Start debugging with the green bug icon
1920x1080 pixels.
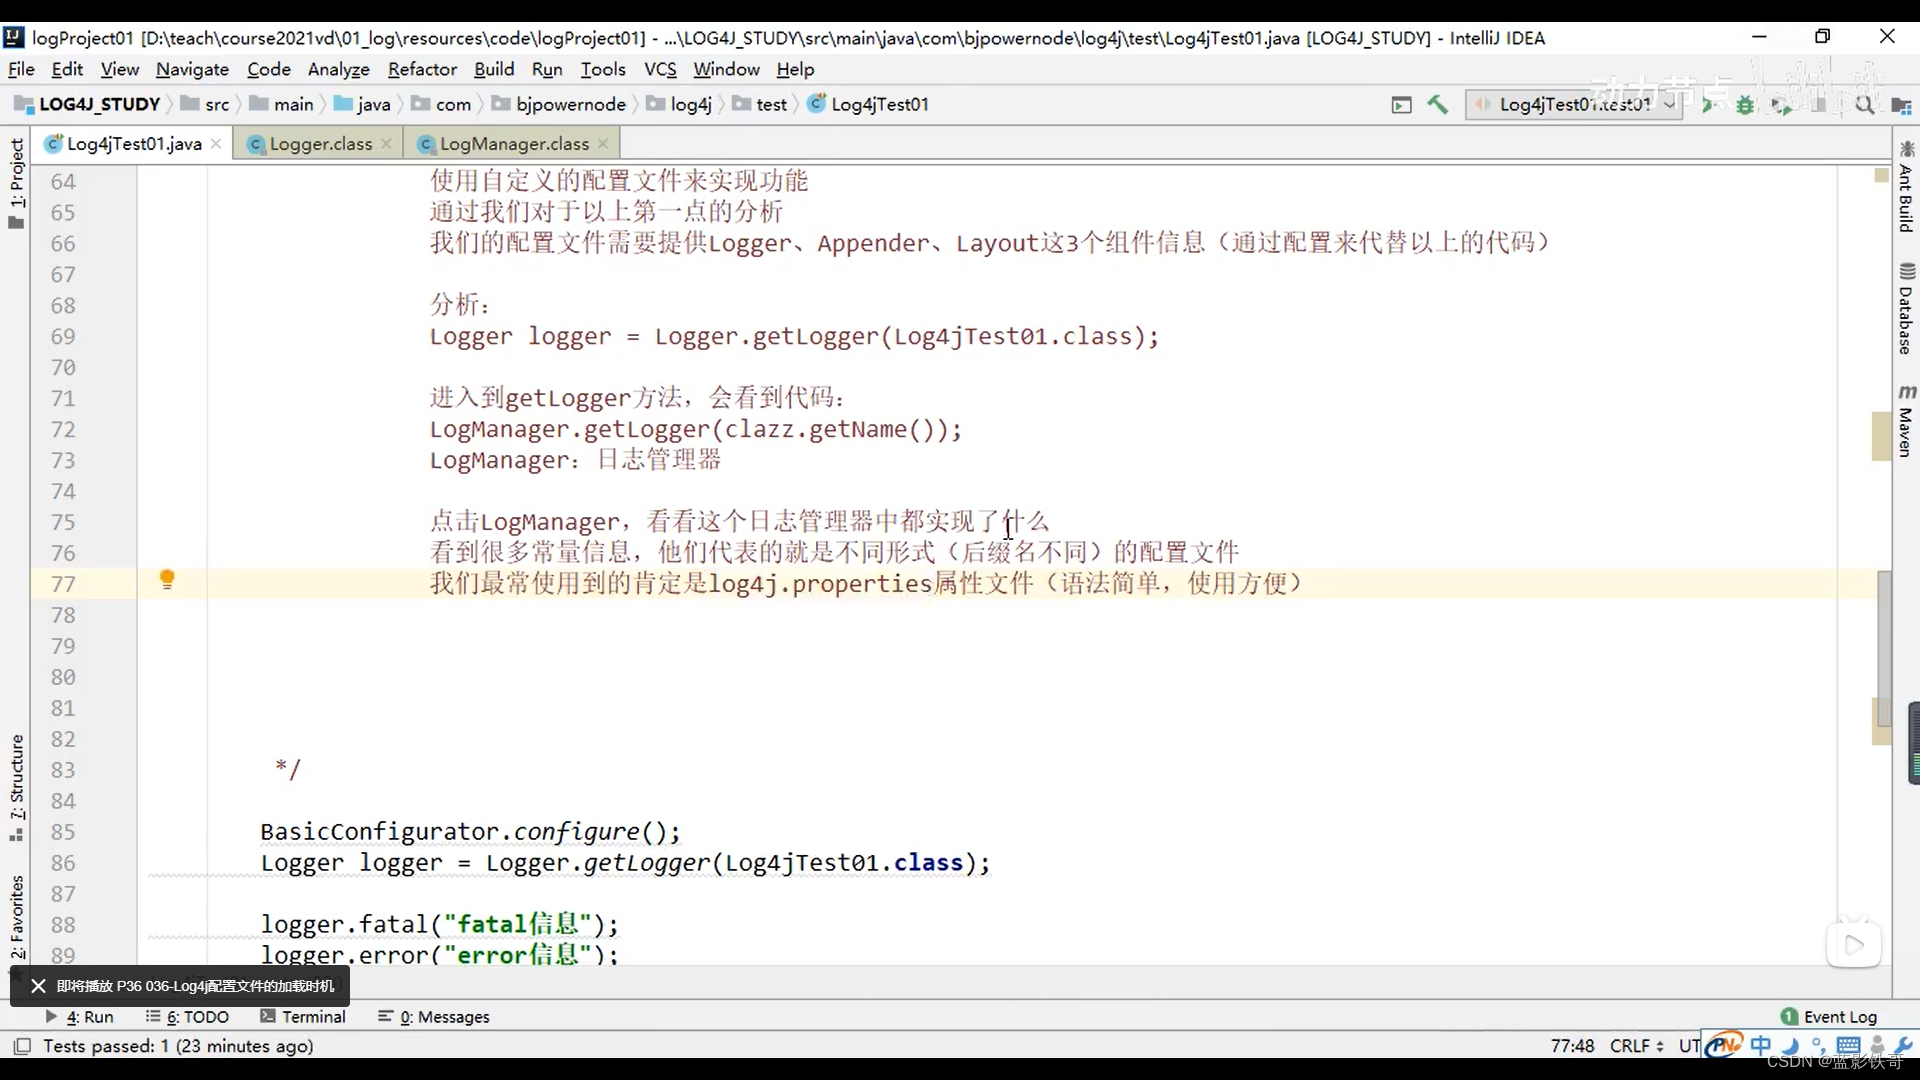(1745, 104)
